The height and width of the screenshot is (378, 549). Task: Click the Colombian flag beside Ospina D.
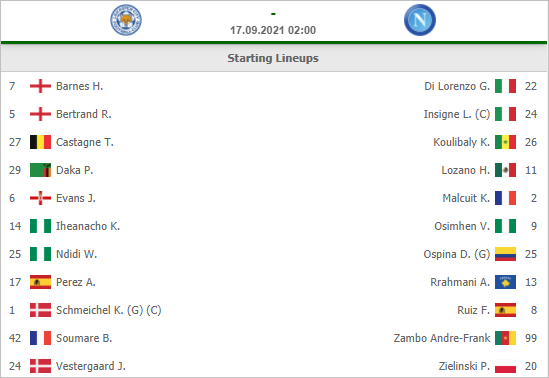coord(505,254)
